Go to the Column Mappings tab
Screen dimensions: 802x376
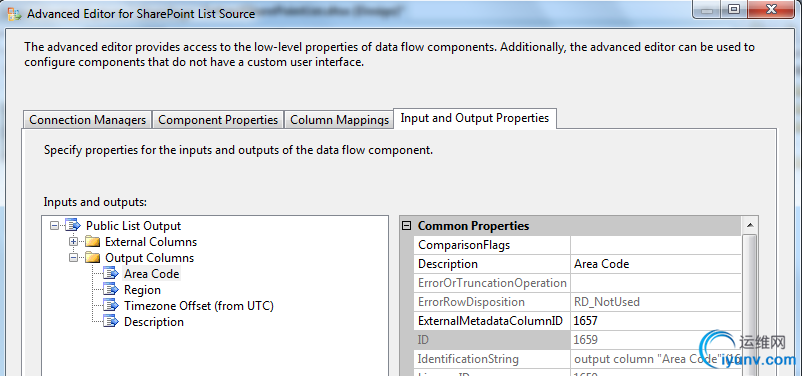click(x=339, y=120)
